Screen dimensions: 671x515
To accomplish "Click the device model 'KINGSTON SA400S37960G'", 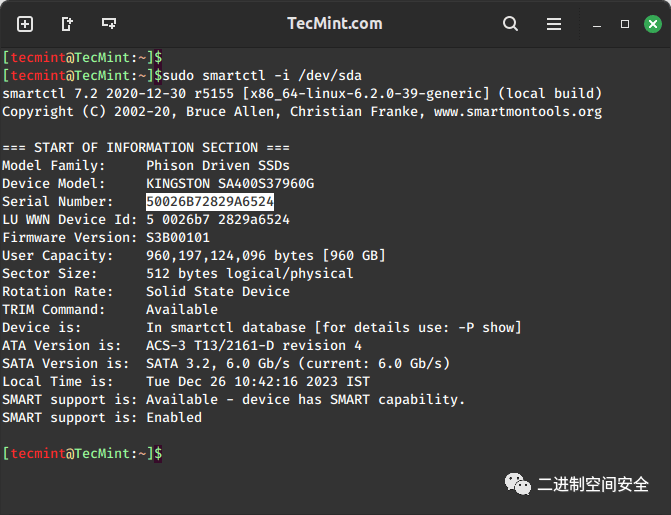I will pyautogui.click(x=230, y=184).
